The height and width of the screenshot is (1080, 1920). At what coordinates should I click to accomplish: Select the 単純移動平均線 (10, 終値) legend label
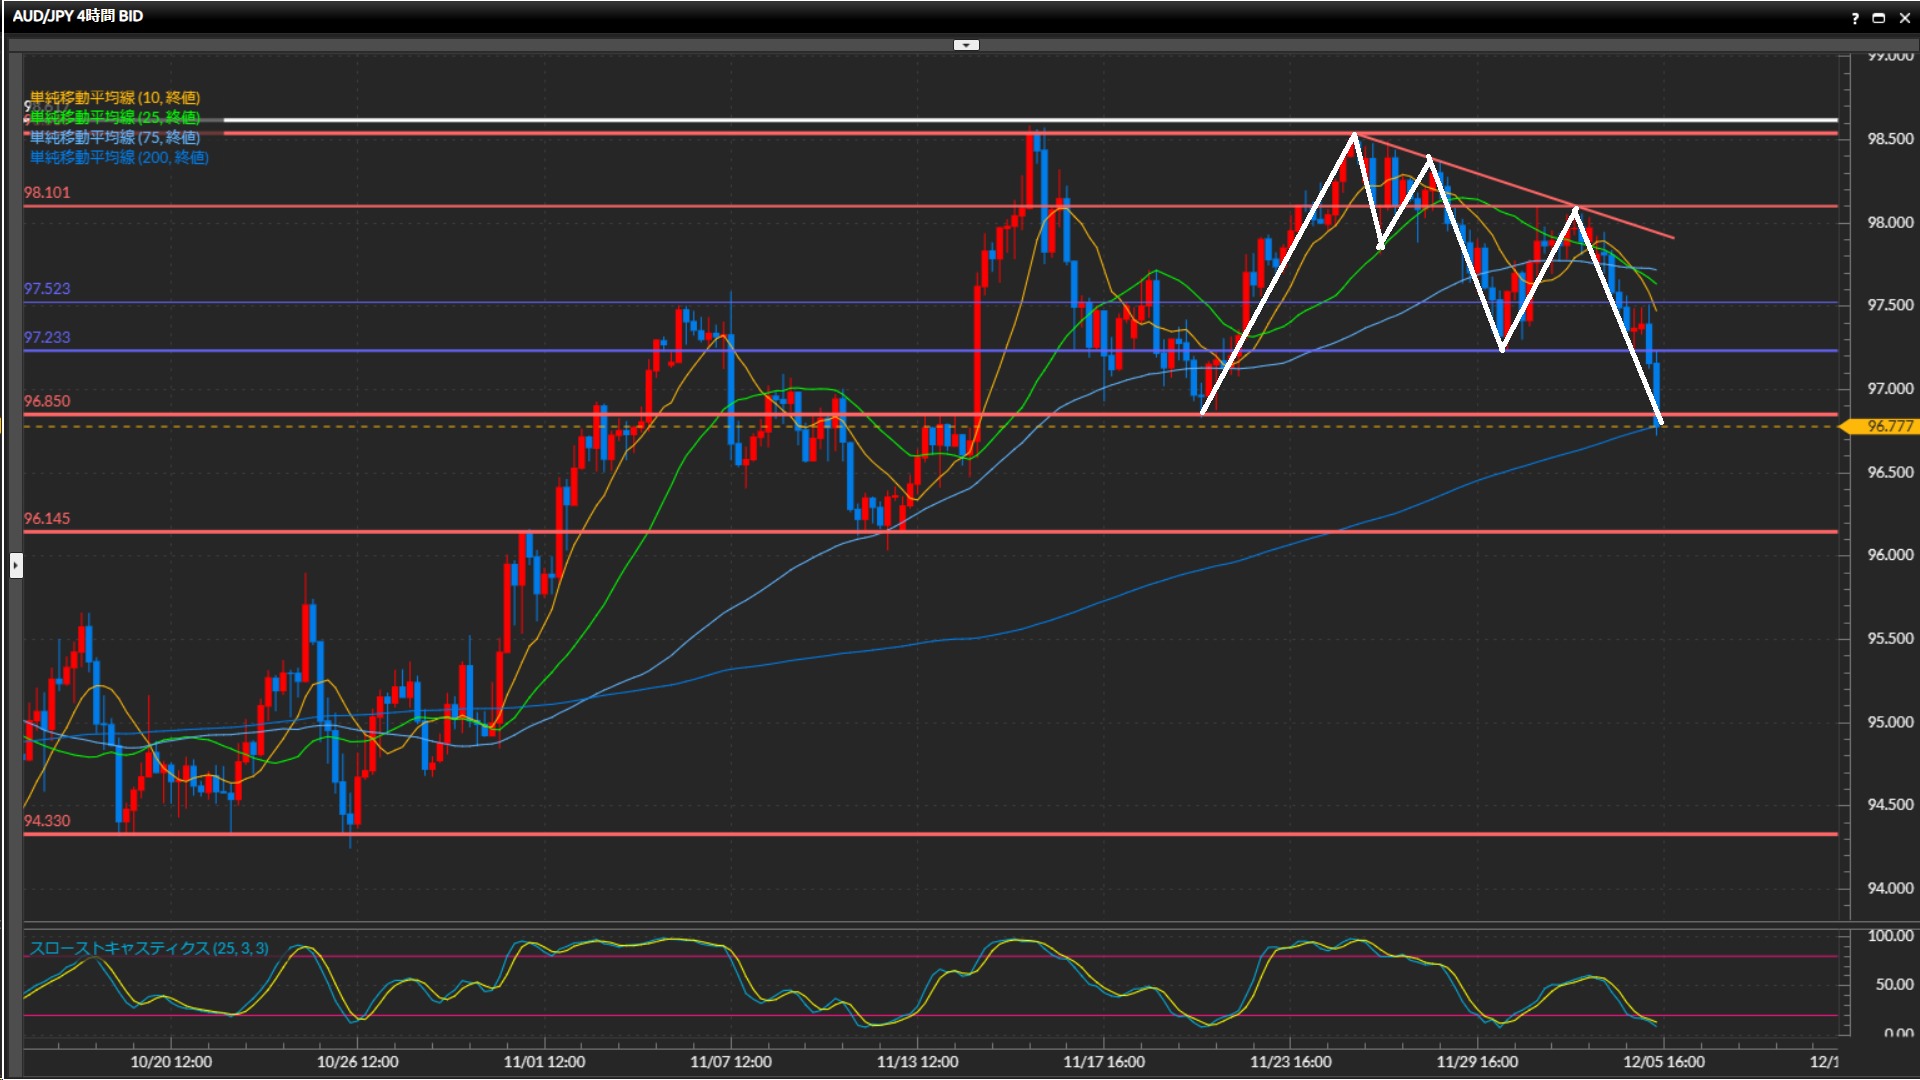click(115, 97)
